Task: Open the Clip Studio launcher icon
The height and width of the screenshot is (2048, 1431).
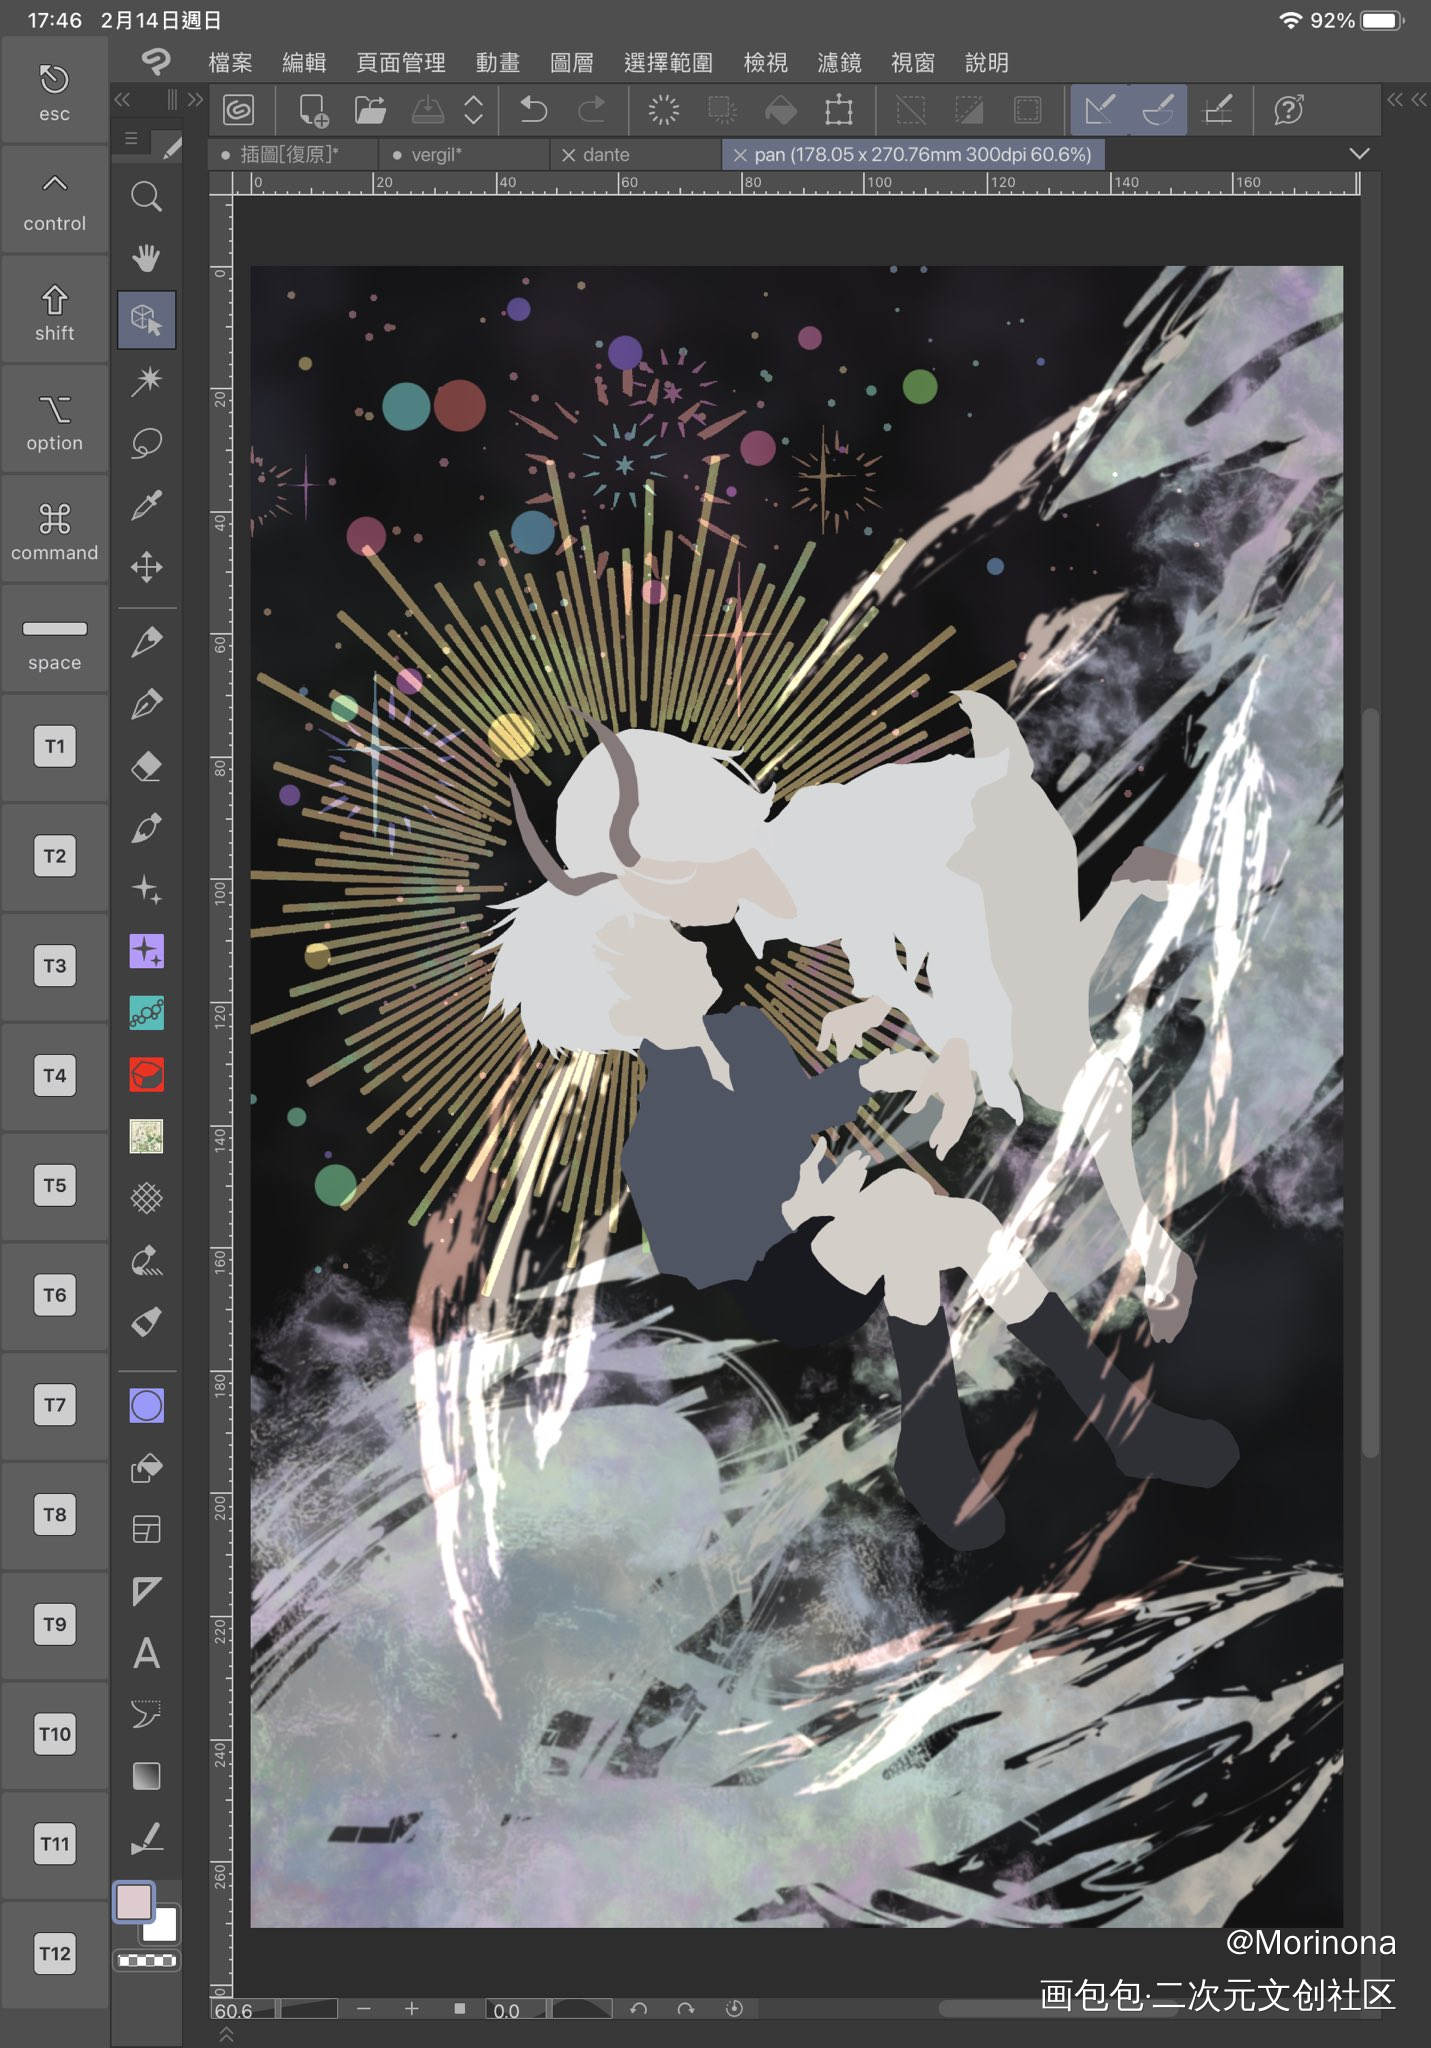Action: tap(238, 109)
